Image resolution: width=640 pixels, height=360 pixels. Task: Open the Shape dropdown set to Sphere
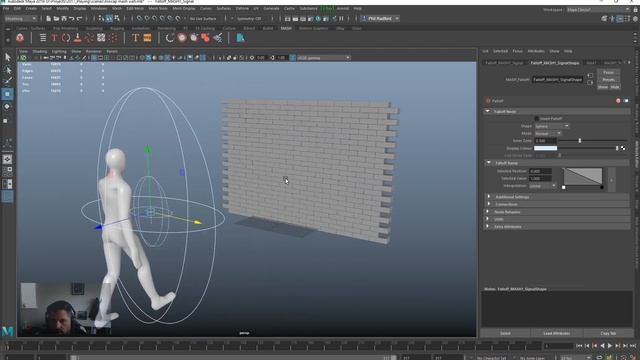pyautogui.click(x=552, y=126)
